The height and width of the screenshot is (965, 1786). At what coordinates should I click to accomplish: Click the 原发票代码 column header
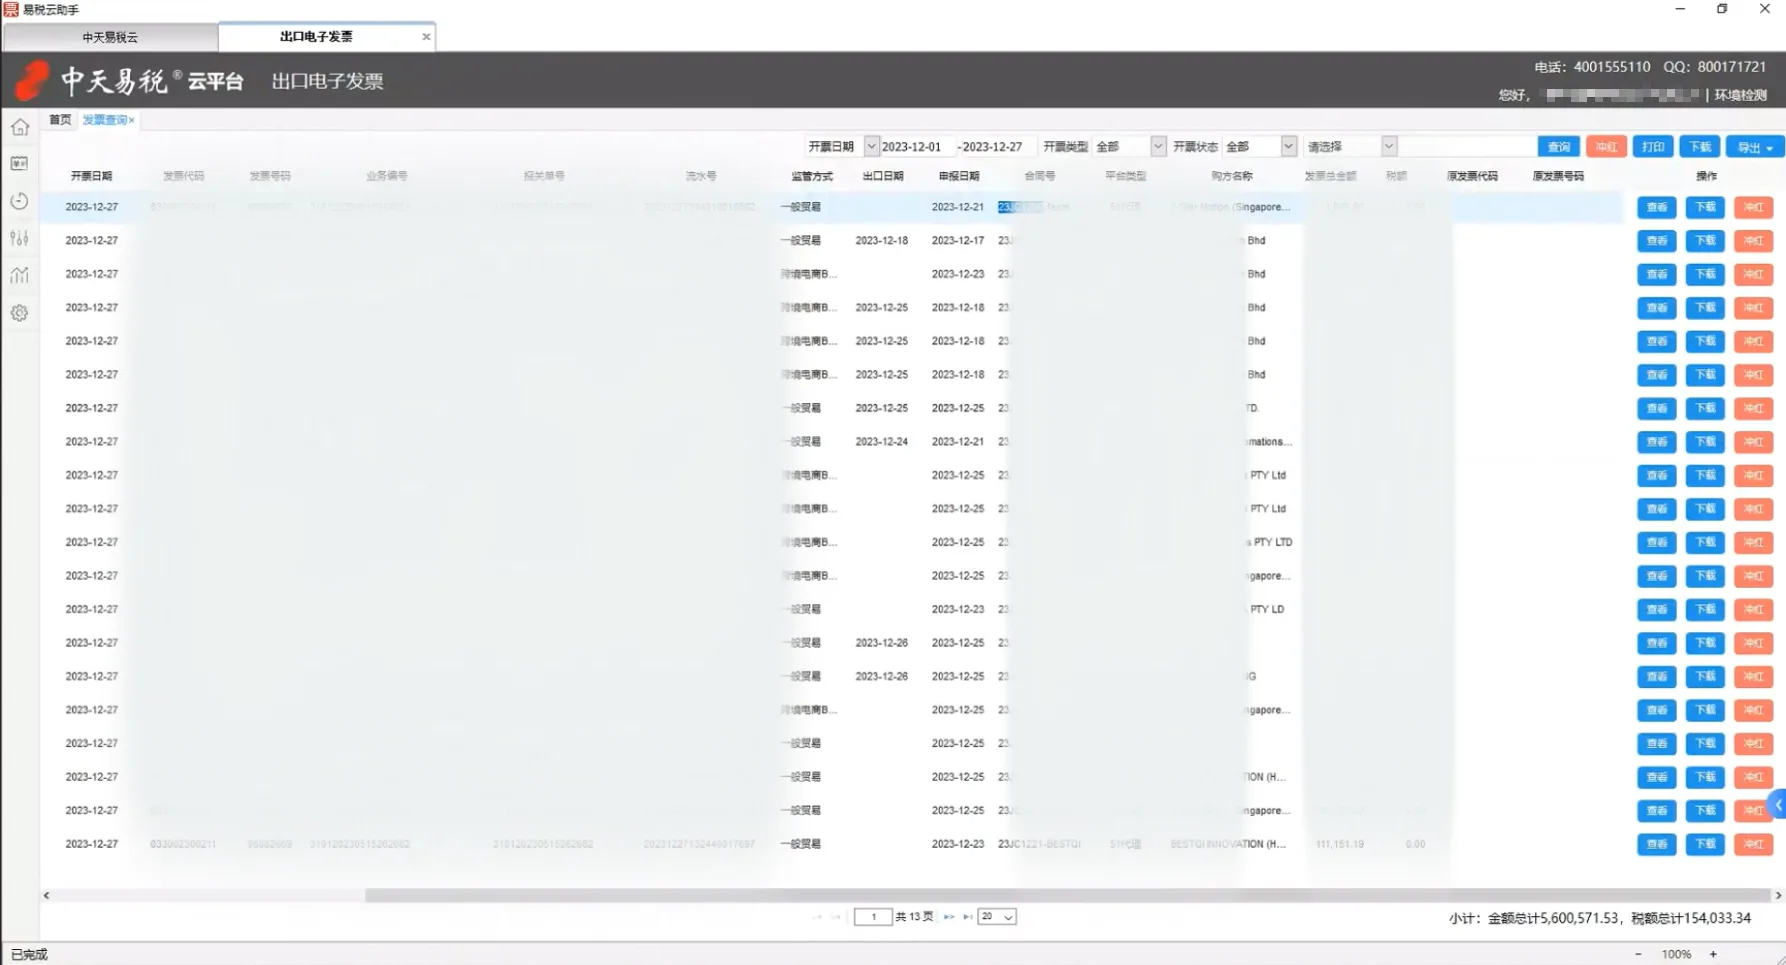click(x=1472, y=176)
